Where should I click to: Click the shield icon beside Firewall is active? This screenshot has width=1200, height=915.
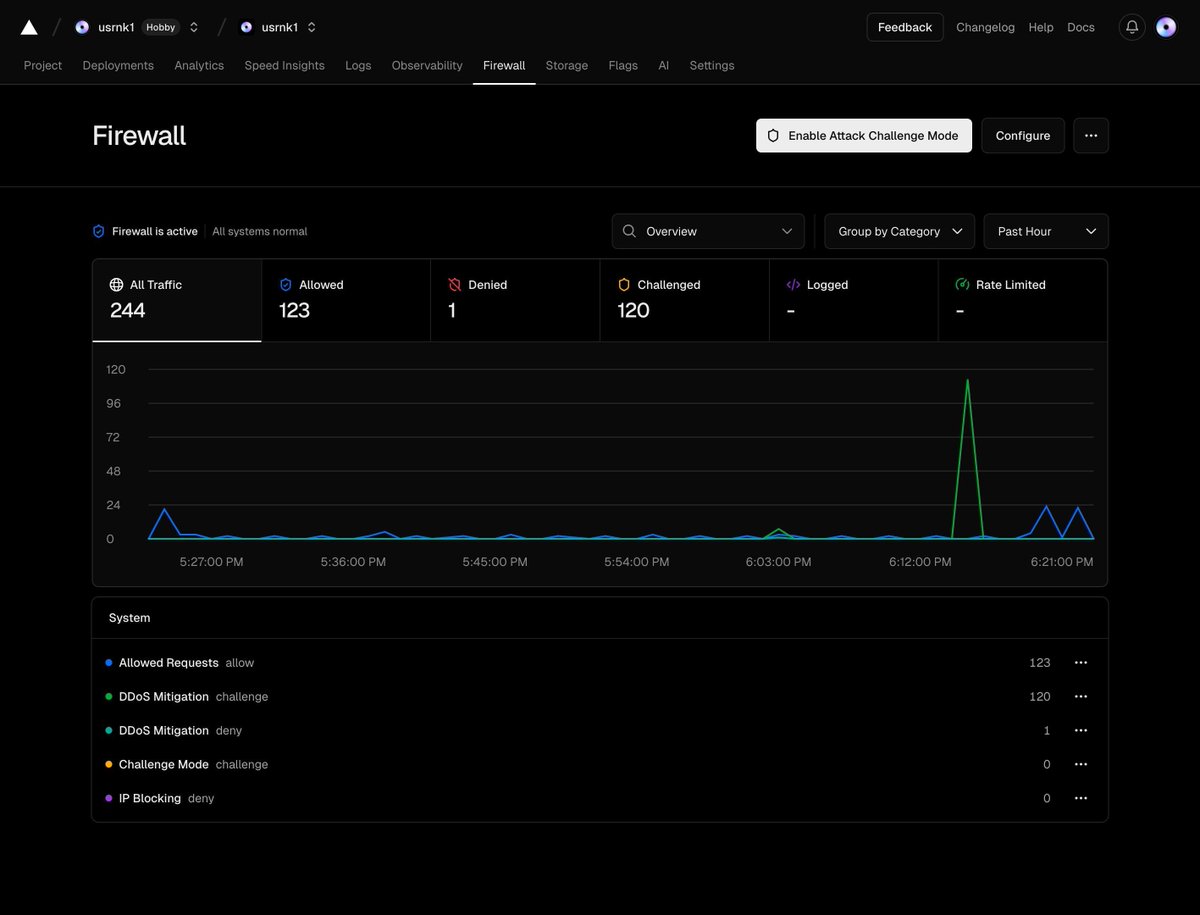(x=98, y=231)
